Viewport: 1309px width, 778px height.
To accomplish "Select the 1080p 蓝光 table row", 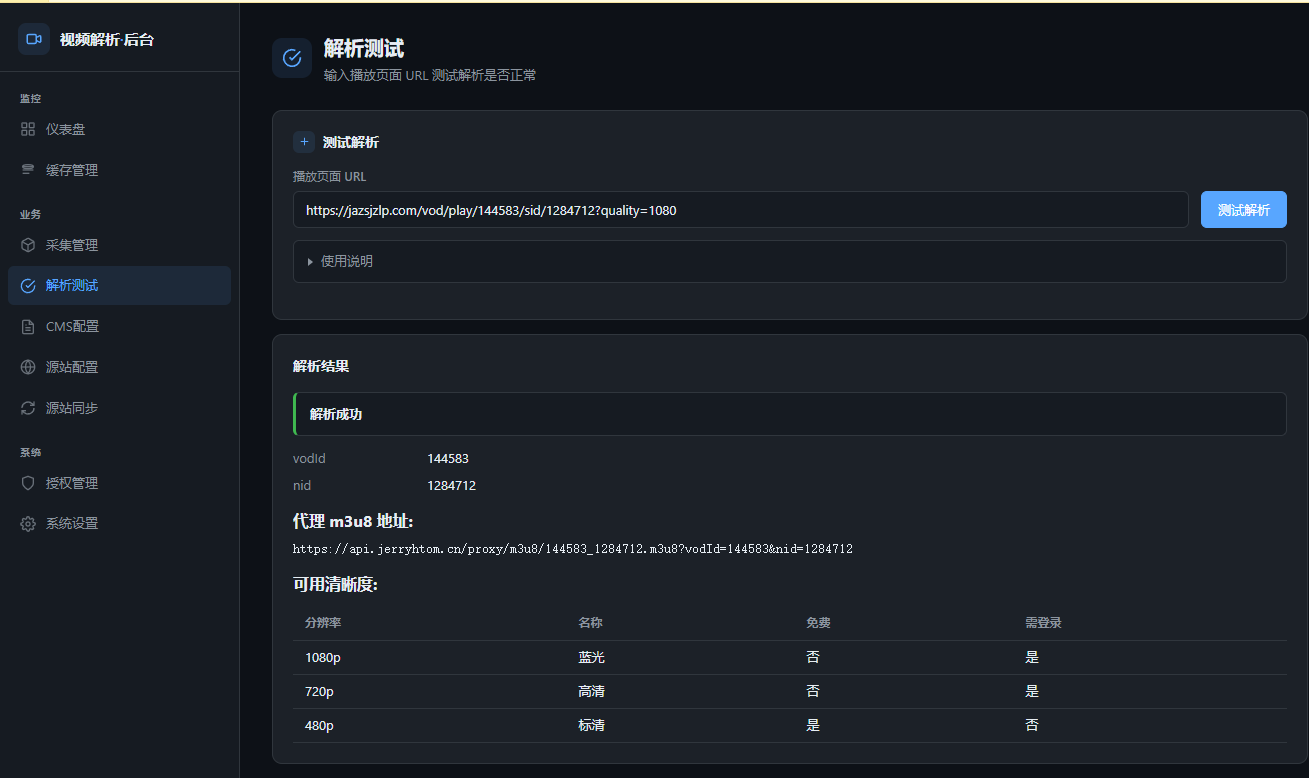I will point(789,658).
